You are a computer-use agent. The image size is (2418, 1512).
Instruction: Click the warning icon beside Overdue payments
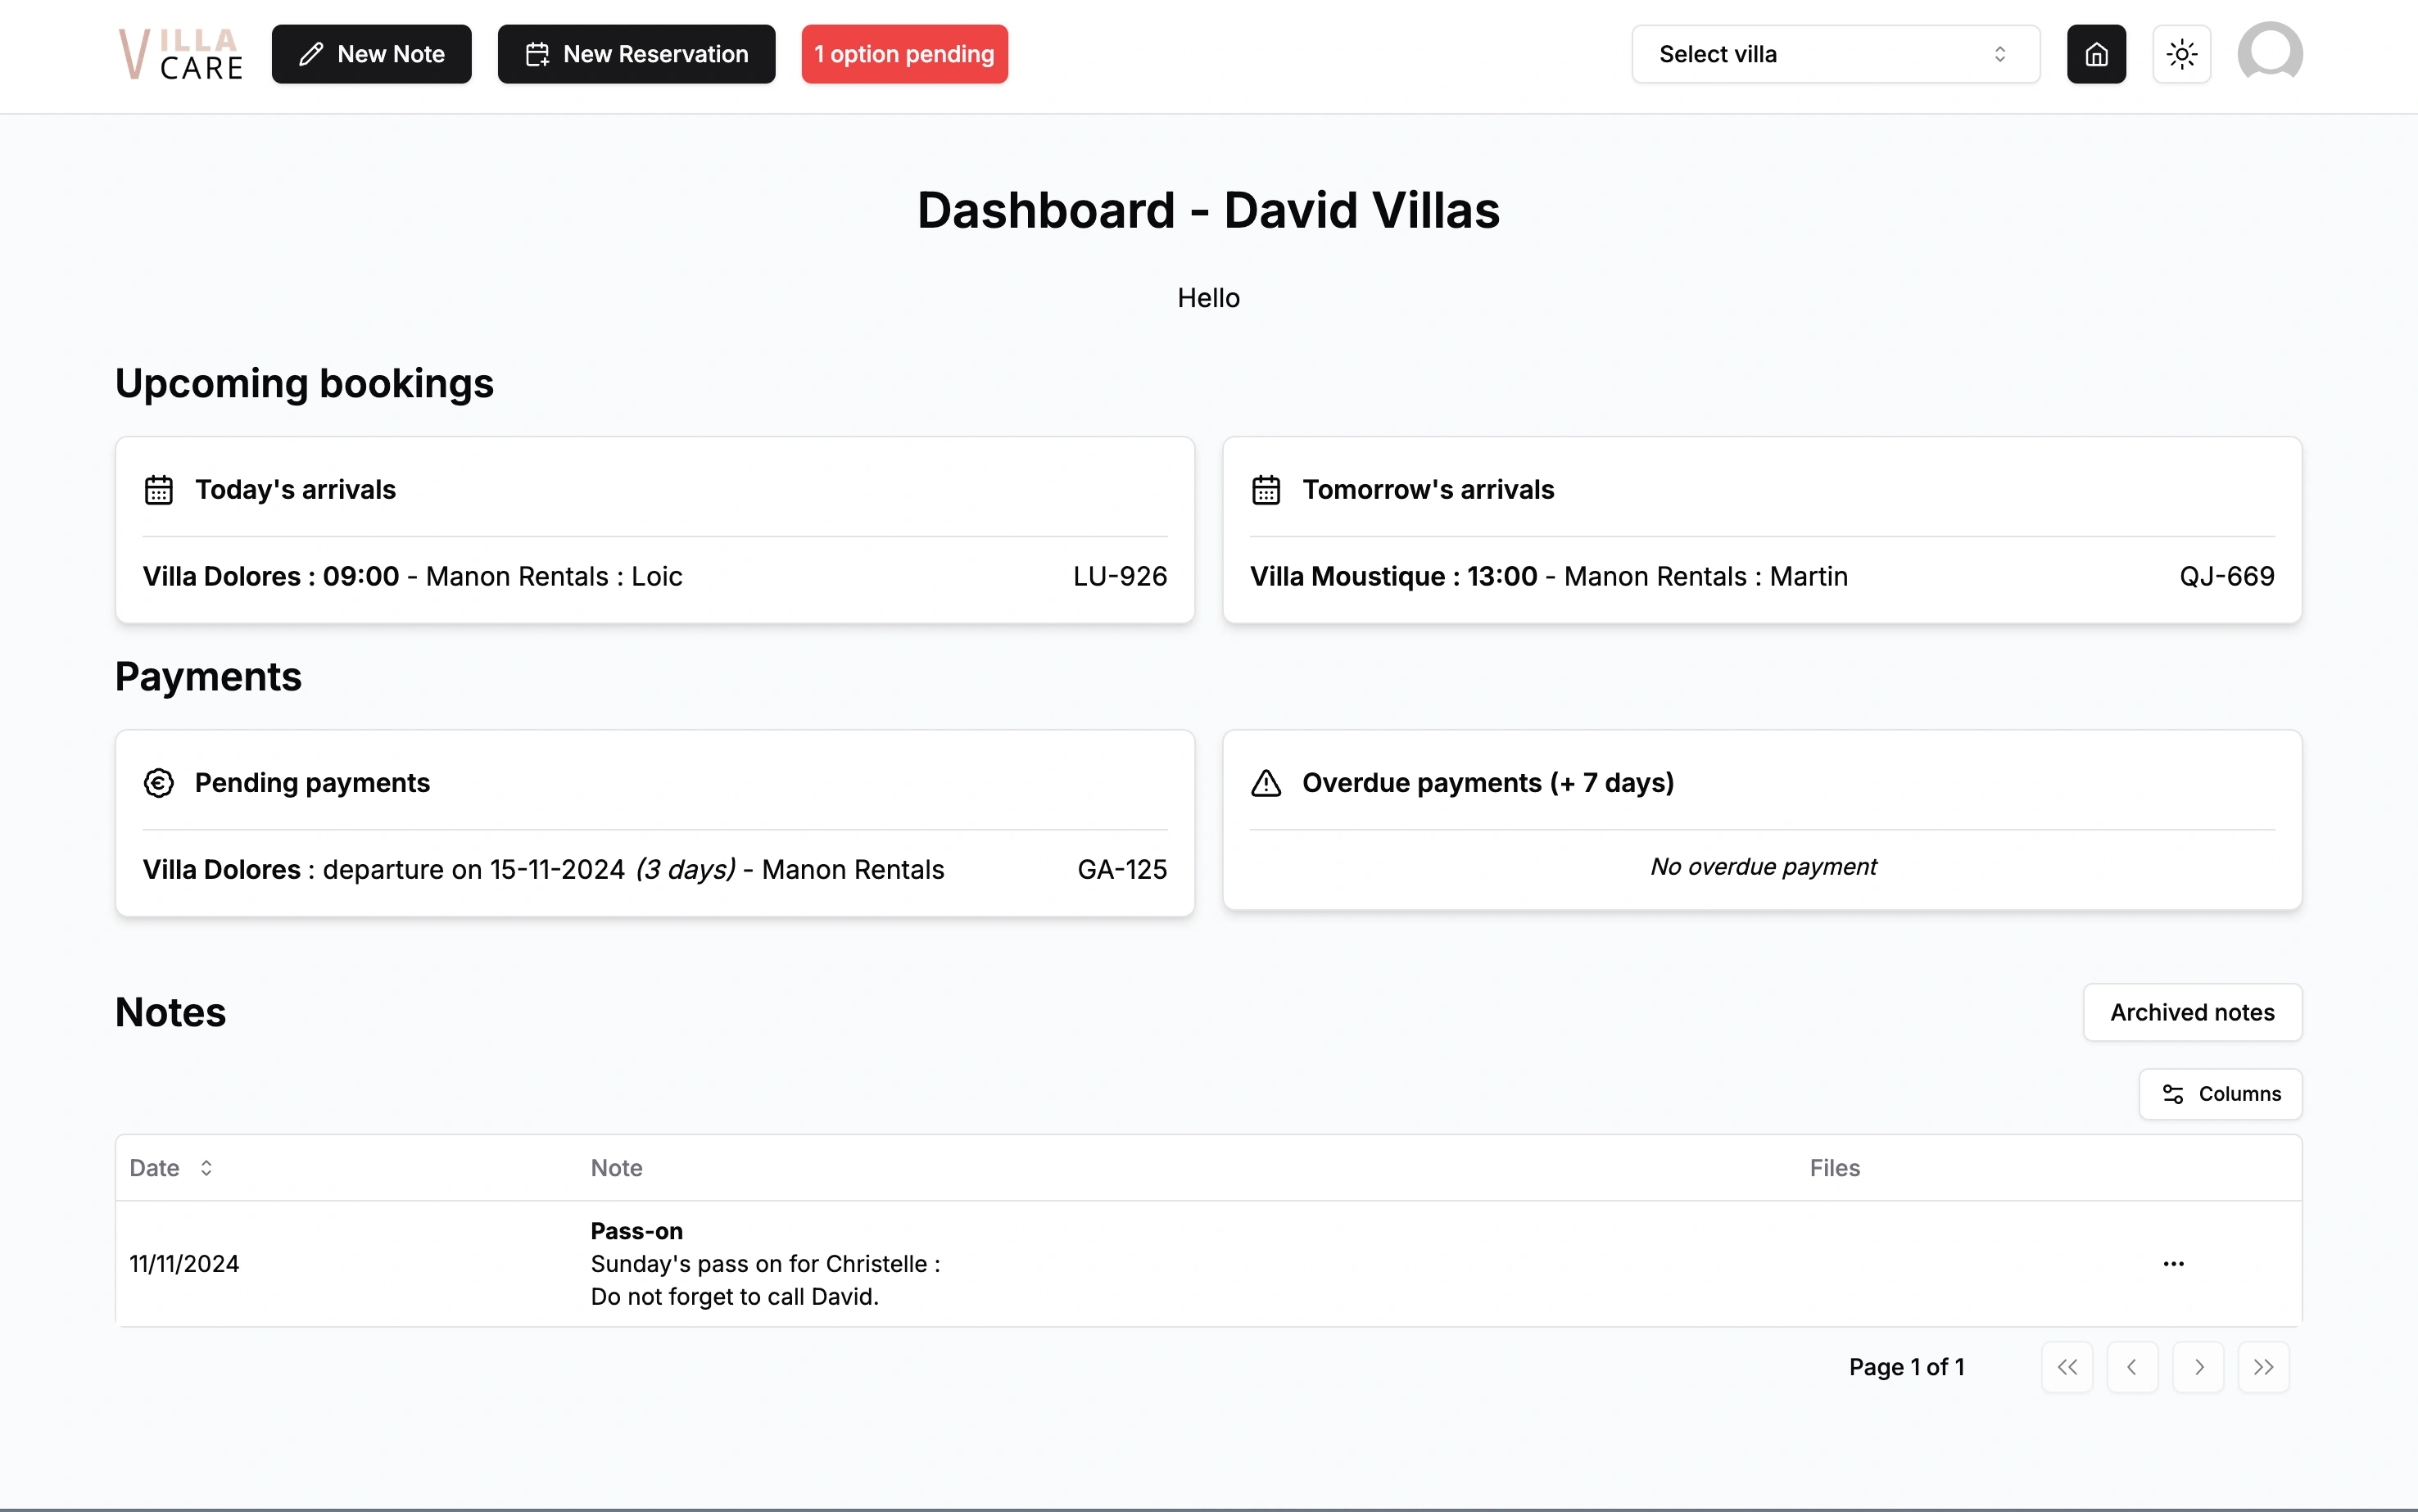[x=1266, y=783]
